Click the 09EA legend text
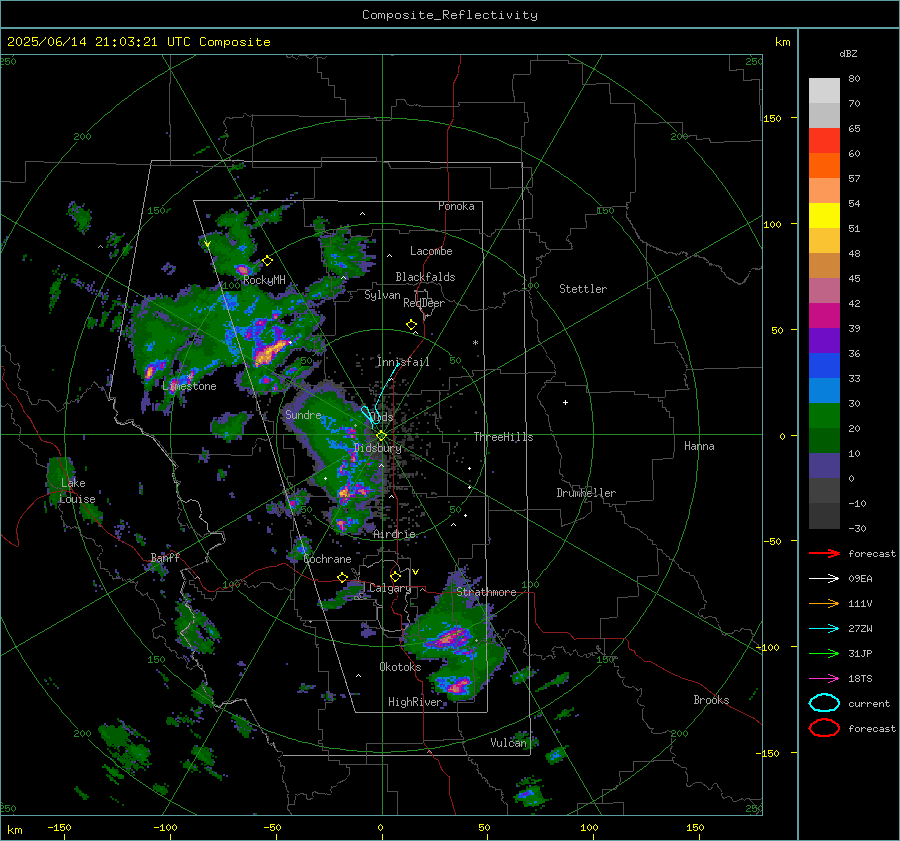Viewport: 900px width, 841px height. point(860,579)
